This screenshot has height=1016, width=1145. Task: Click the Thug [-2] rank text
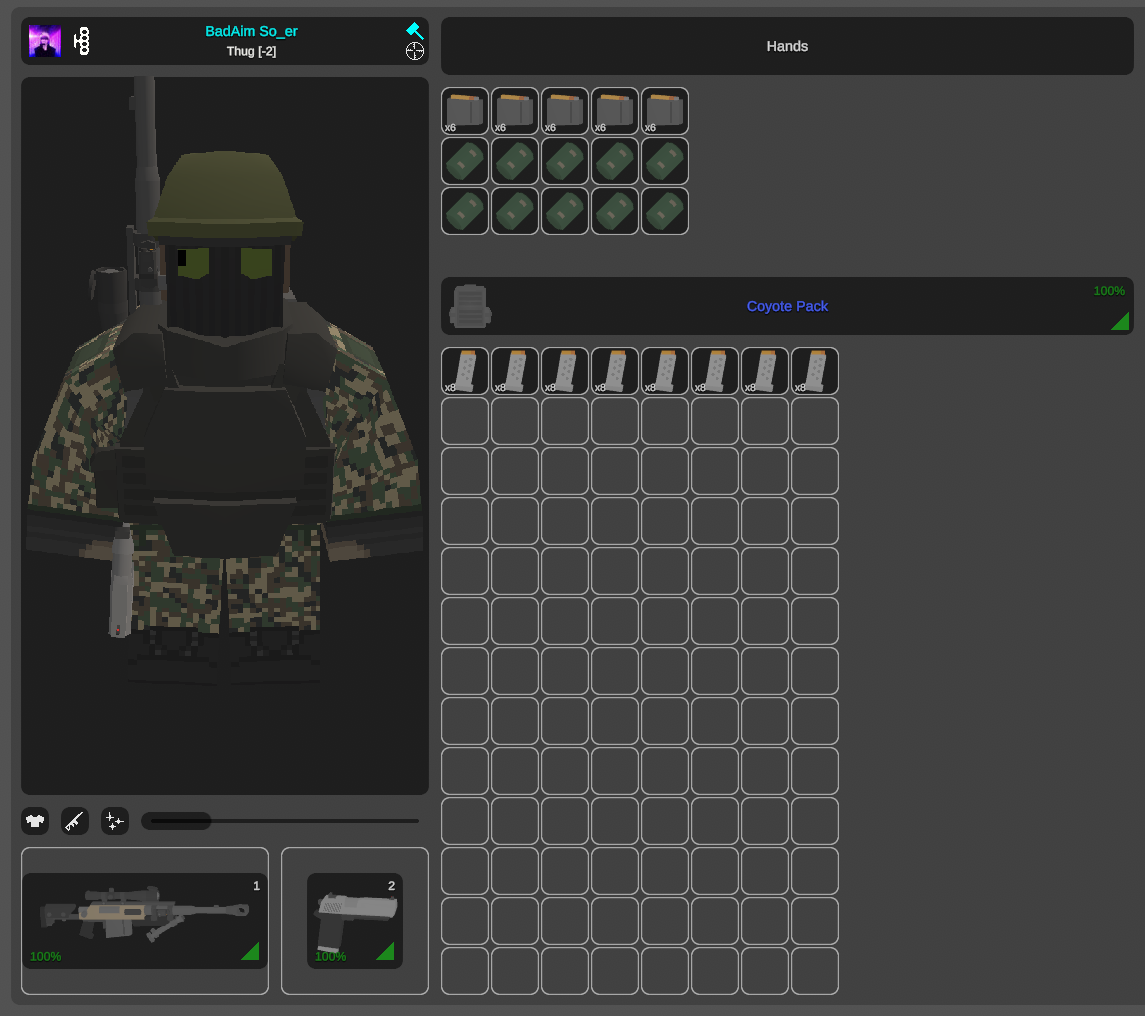pyautogui.click(x=251, y=51)
